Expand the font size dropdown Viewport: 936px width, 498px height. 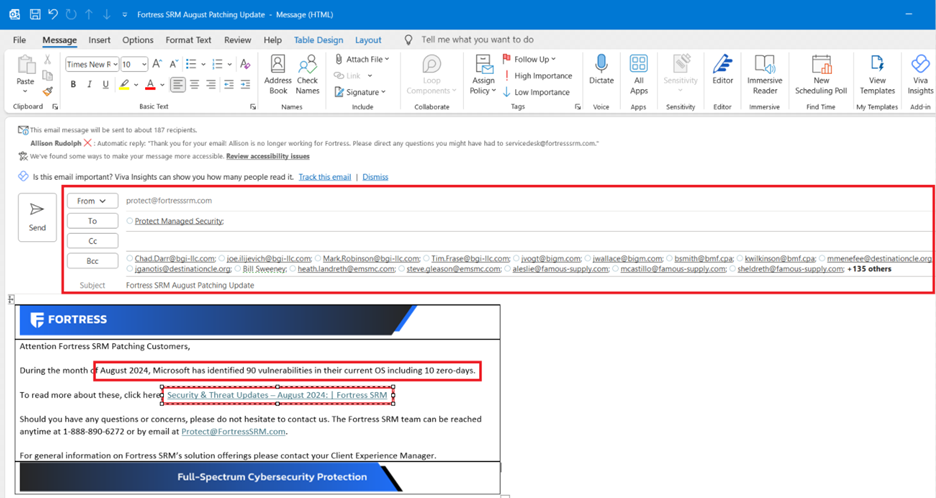[143, 64]
